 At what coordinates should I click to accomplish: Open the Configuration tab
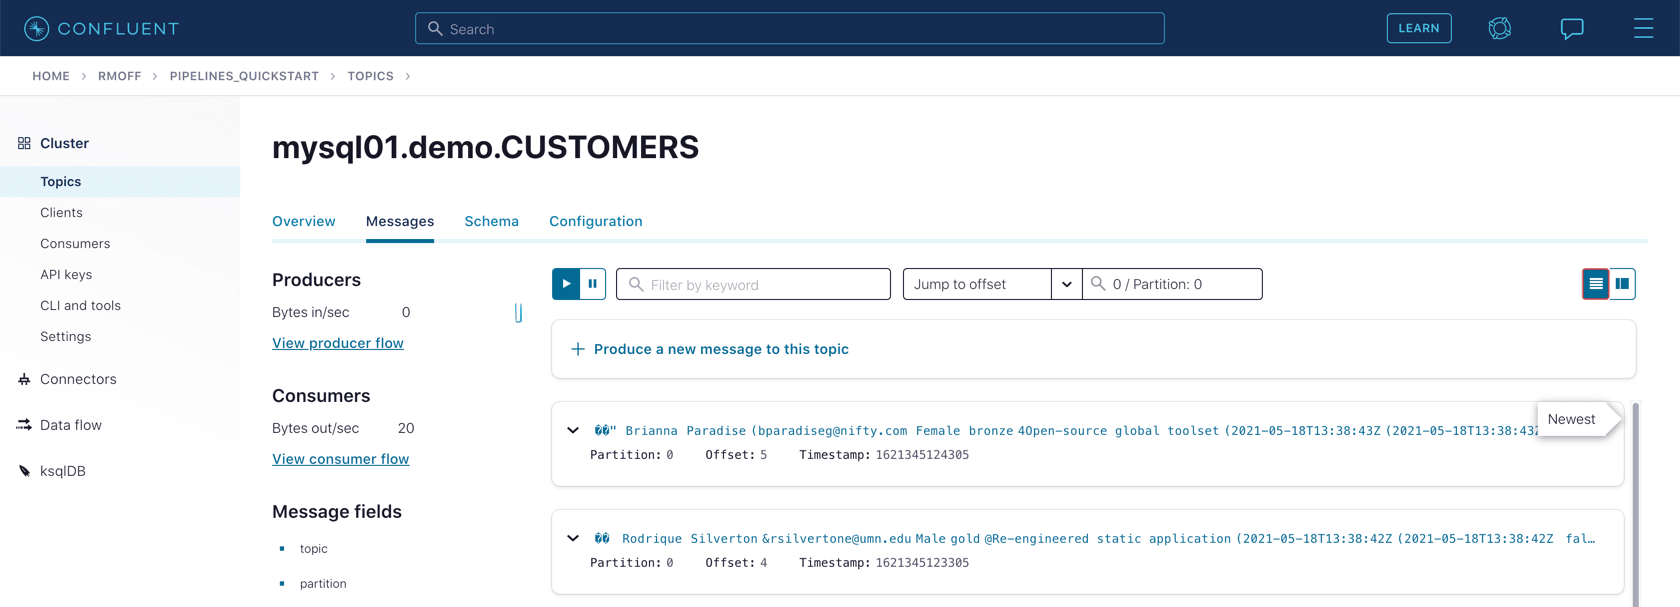click(x=596, y=221)
